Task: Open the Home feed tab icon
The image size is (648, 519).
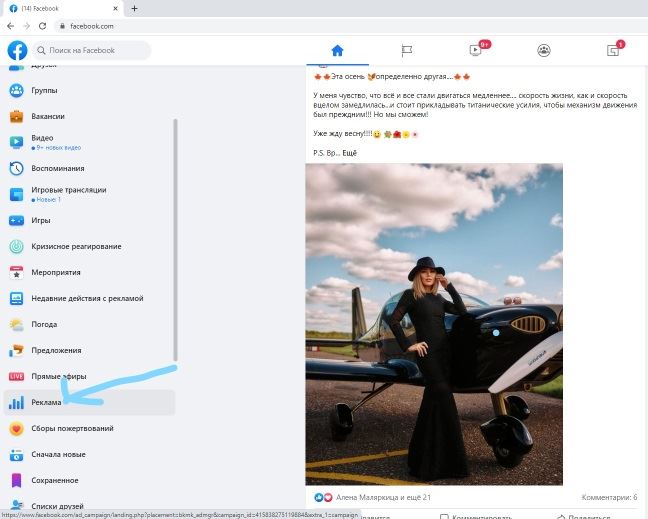Action: [x=337, y=50]
